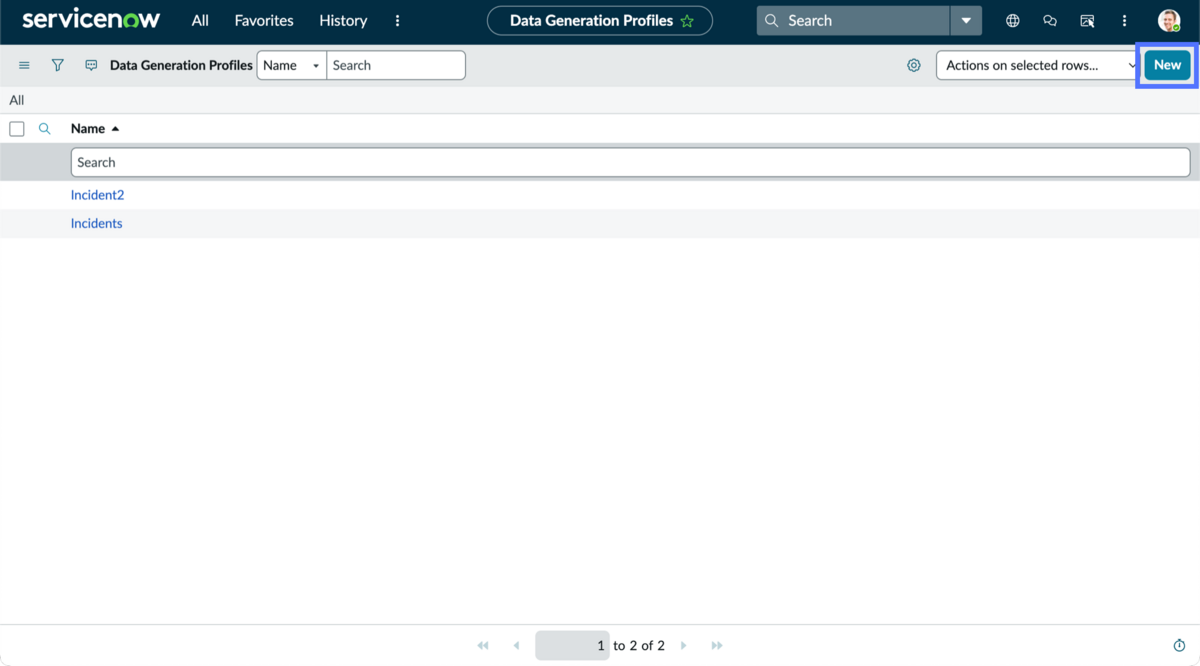Open the chat conversations icon

pos(1050,21)
